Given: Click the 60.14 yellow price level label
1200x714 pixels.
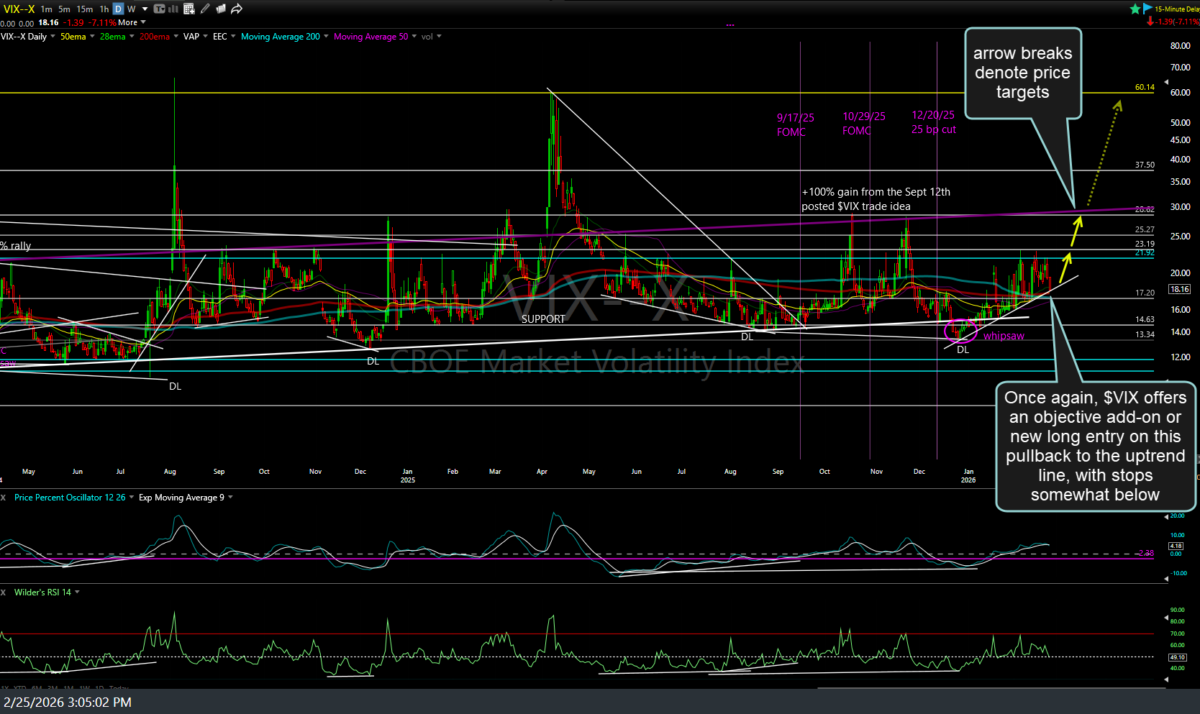Looking at the screenshot, I should [1146, 88].
